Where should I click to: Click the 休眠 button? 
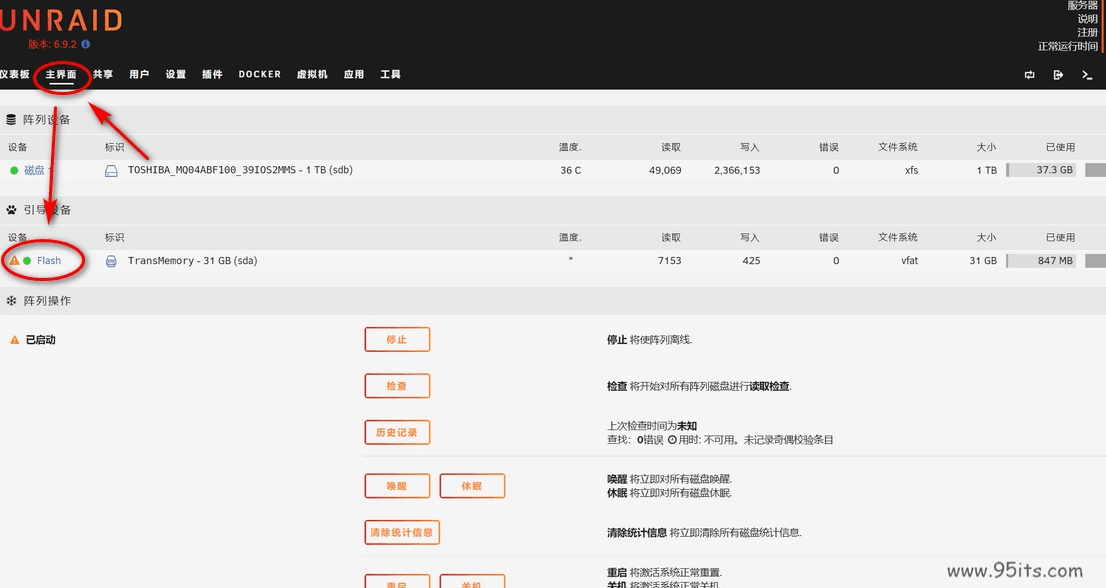(472, 486)
